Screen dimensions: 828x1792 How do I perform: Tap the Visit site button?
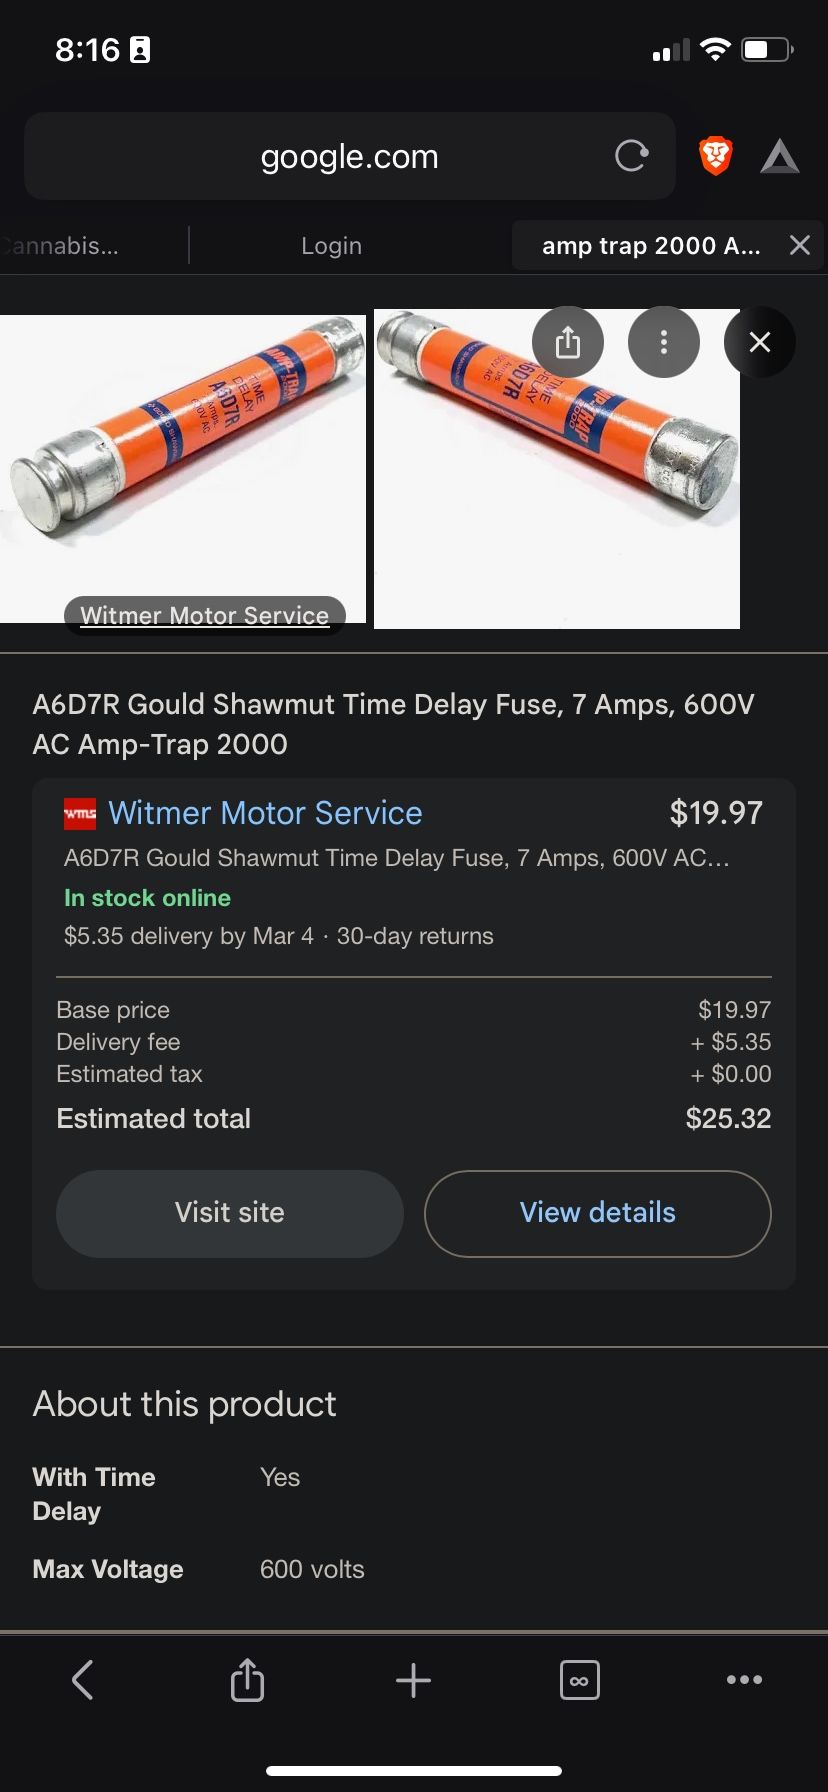tap(230, 1213)
